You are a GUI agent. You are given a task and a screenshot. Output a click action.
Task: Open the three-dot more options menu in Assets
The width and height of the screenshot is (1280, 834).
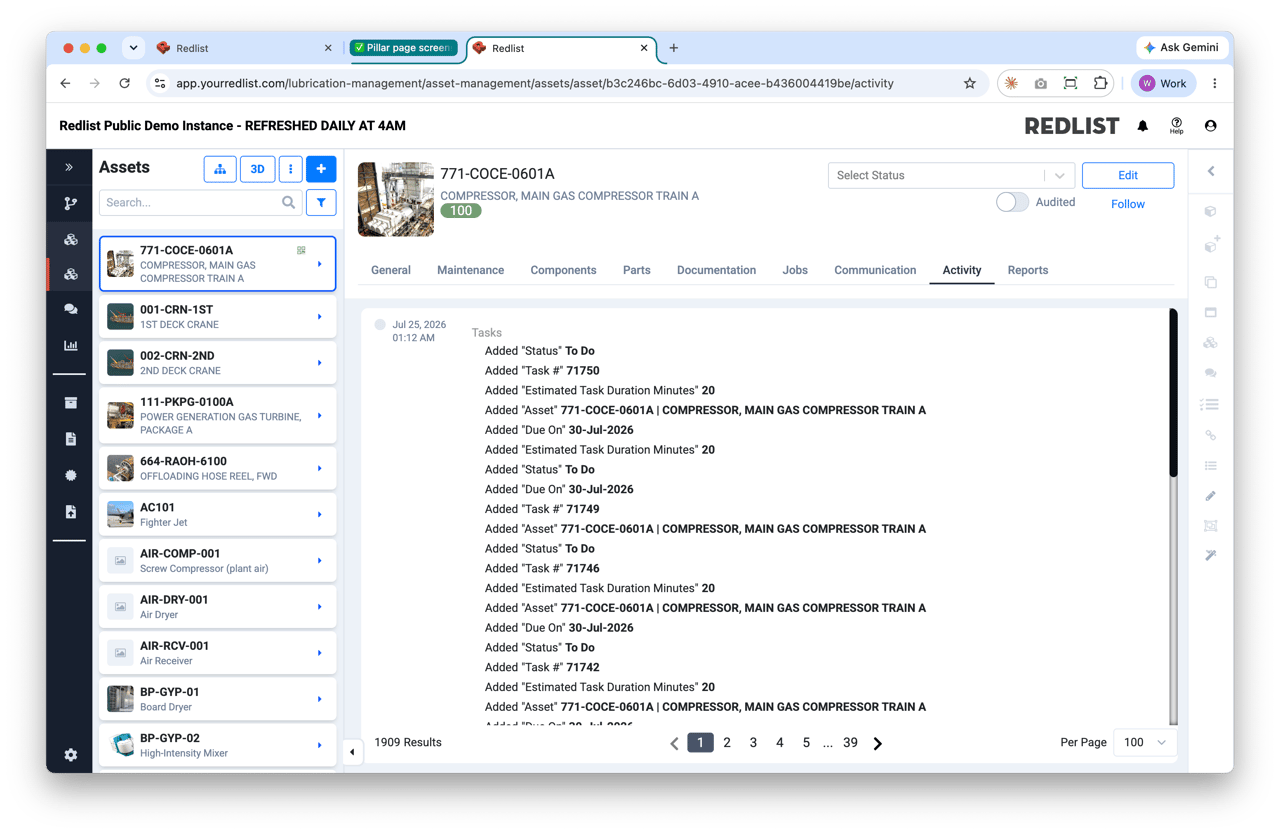(x=291, y=169)
